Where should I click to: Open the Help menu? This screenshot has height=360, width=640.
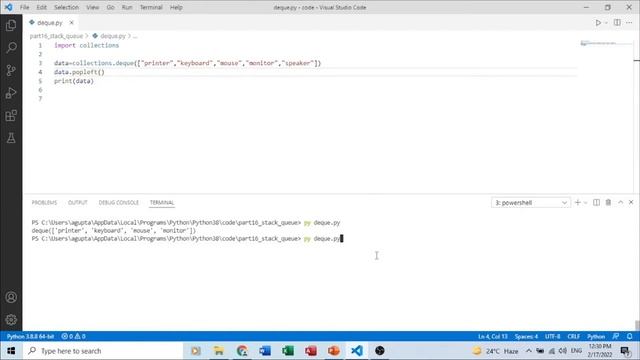176,7
